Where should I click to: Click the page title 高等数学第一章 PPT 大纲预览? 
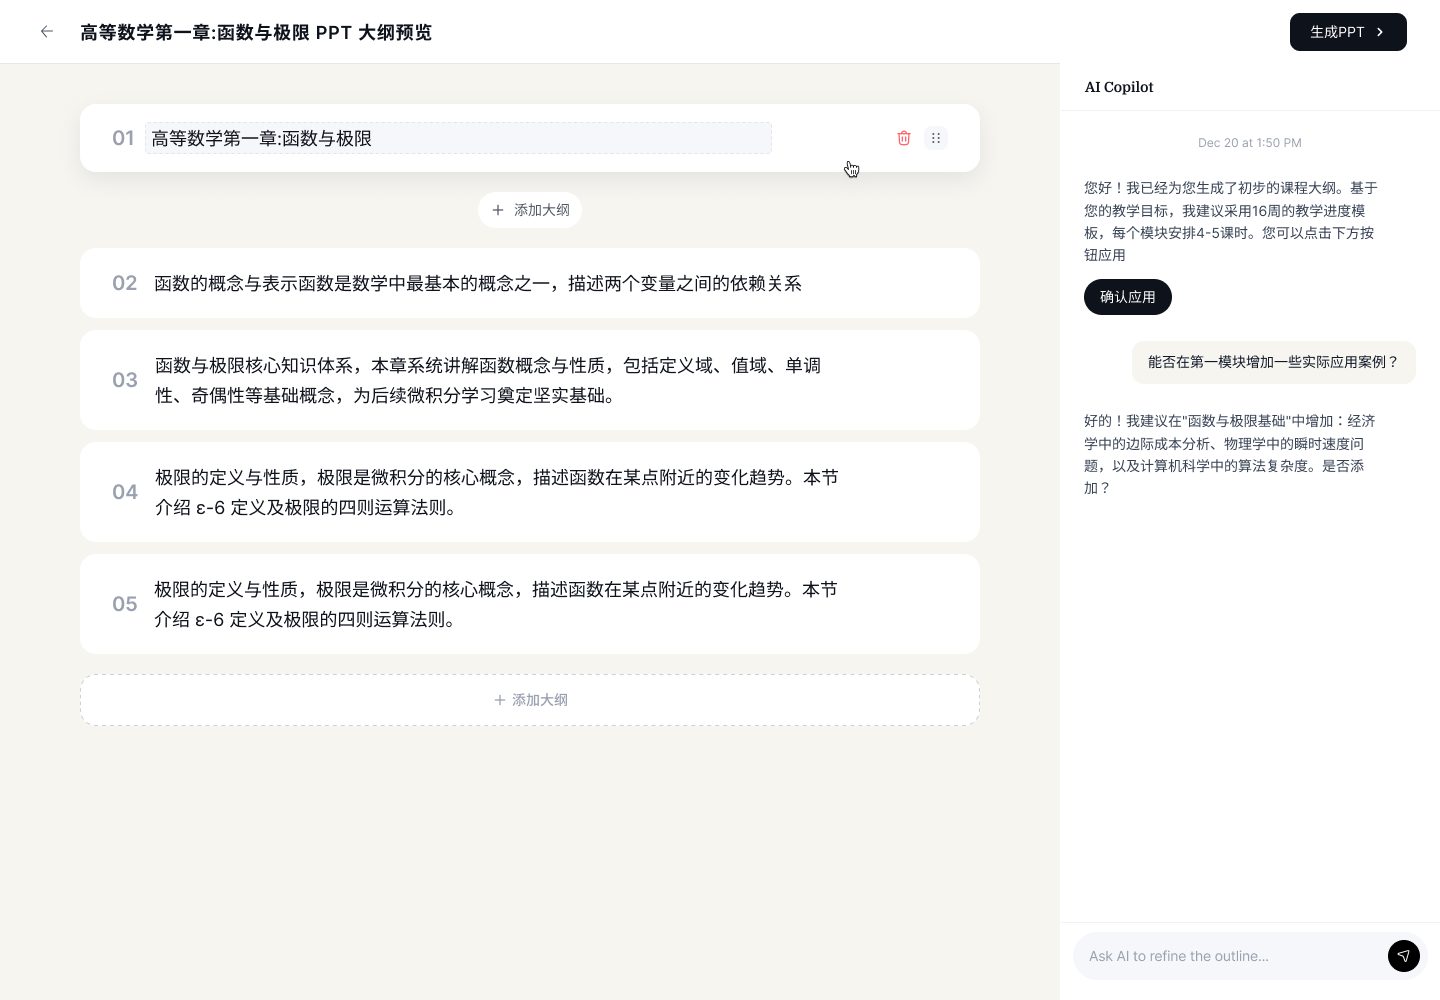coord(256,32)
